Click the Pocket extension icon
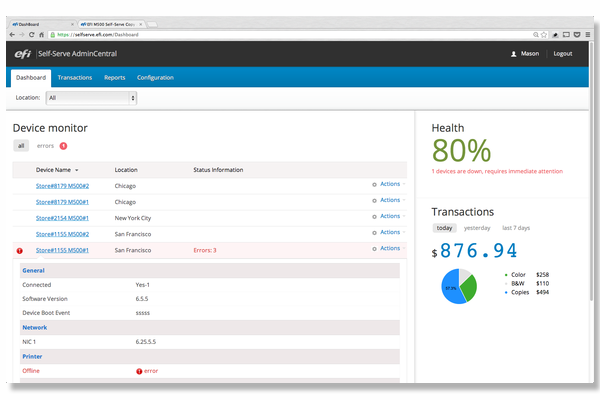This screenshot has height=400, width=600. click(577, 34)
